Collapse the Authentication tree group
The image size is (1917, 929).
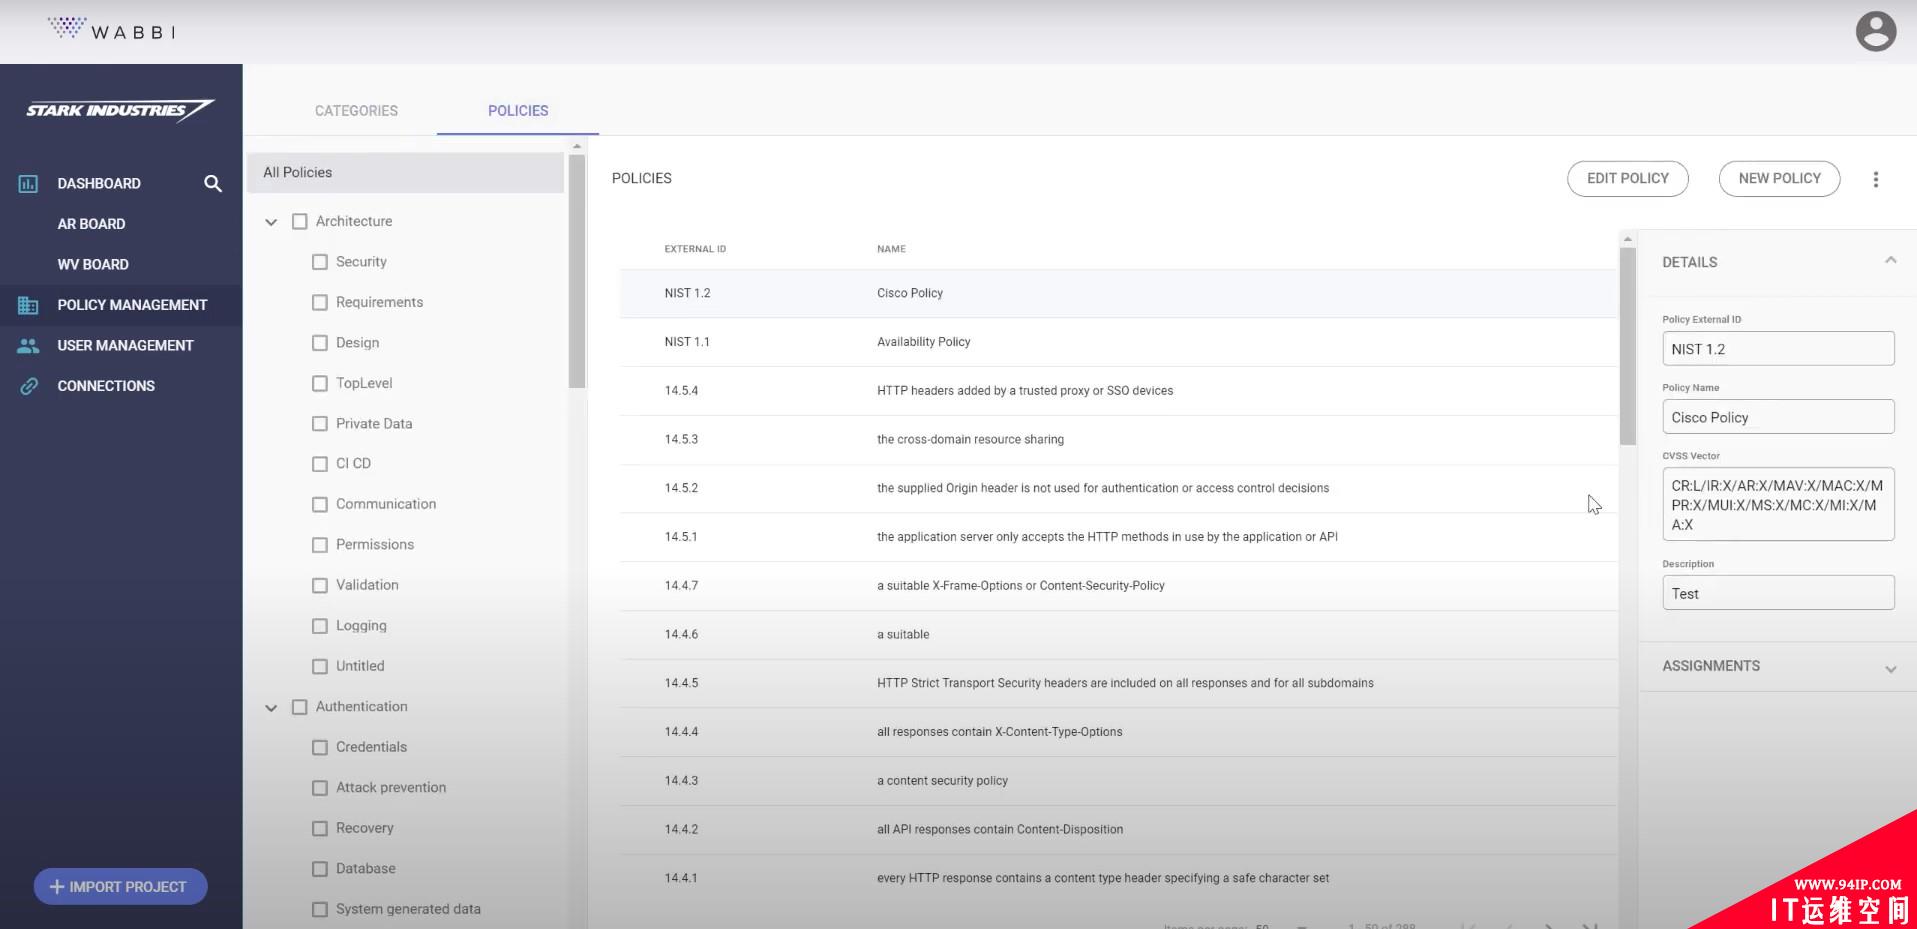click(271, 708)
